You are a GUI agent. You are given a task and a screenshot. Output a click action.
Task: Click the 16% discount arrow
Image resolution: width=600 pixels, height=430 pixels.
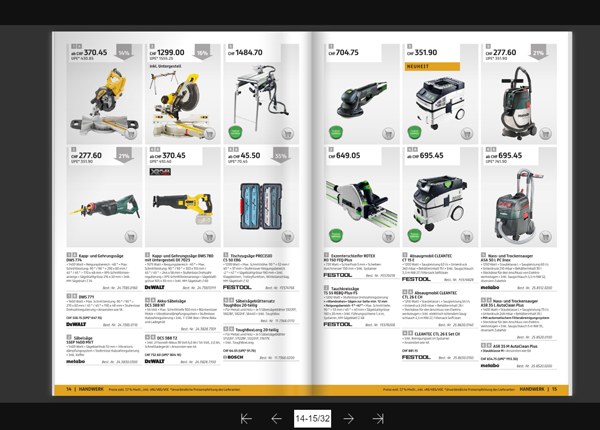click(x=202, y=52)
